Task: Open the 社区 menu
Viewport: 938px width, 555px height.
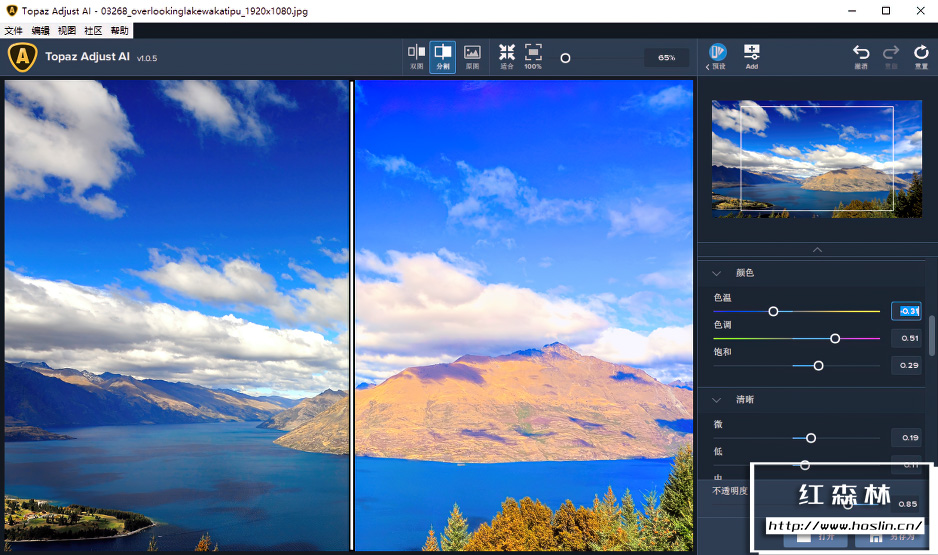Action: coord(93,31)
